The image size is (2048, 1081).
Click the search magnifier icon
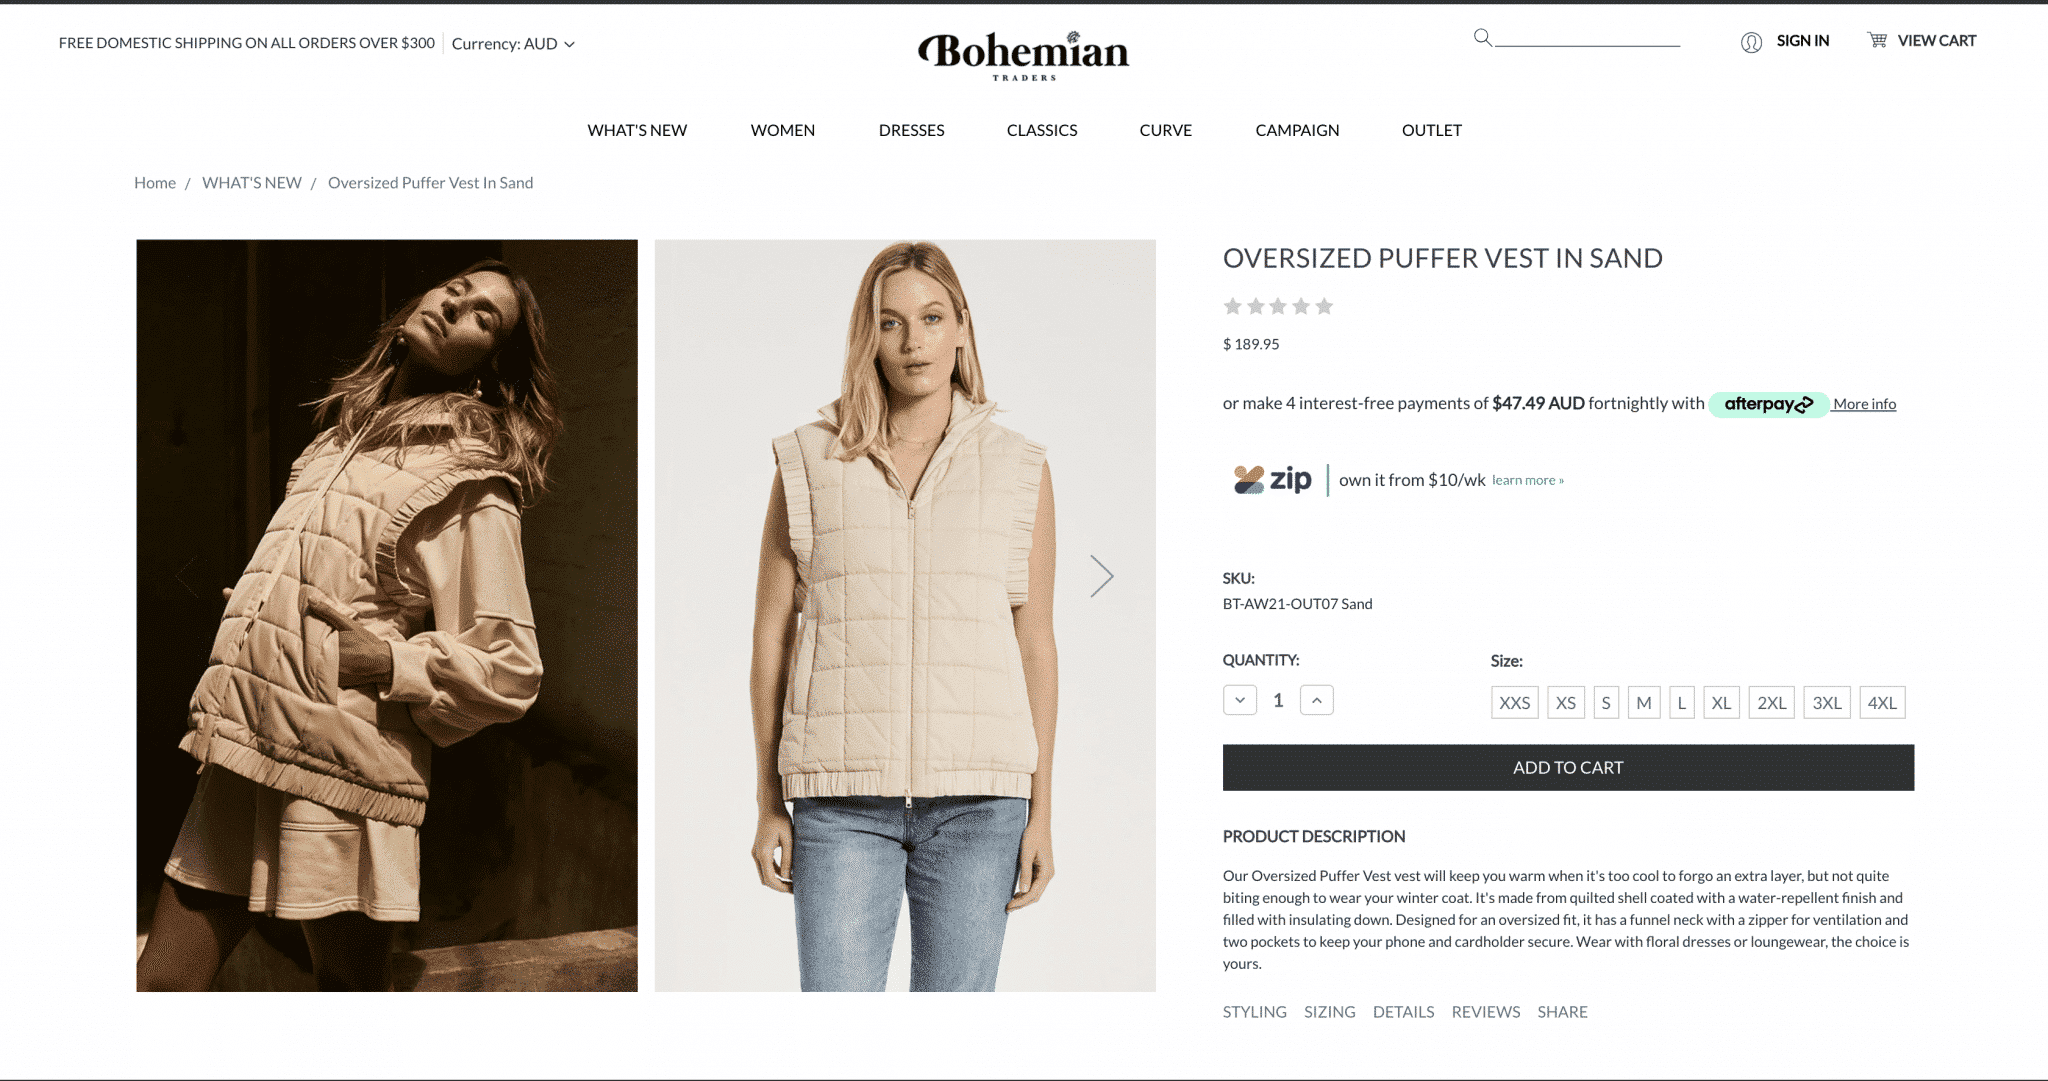coord(1482,38)
